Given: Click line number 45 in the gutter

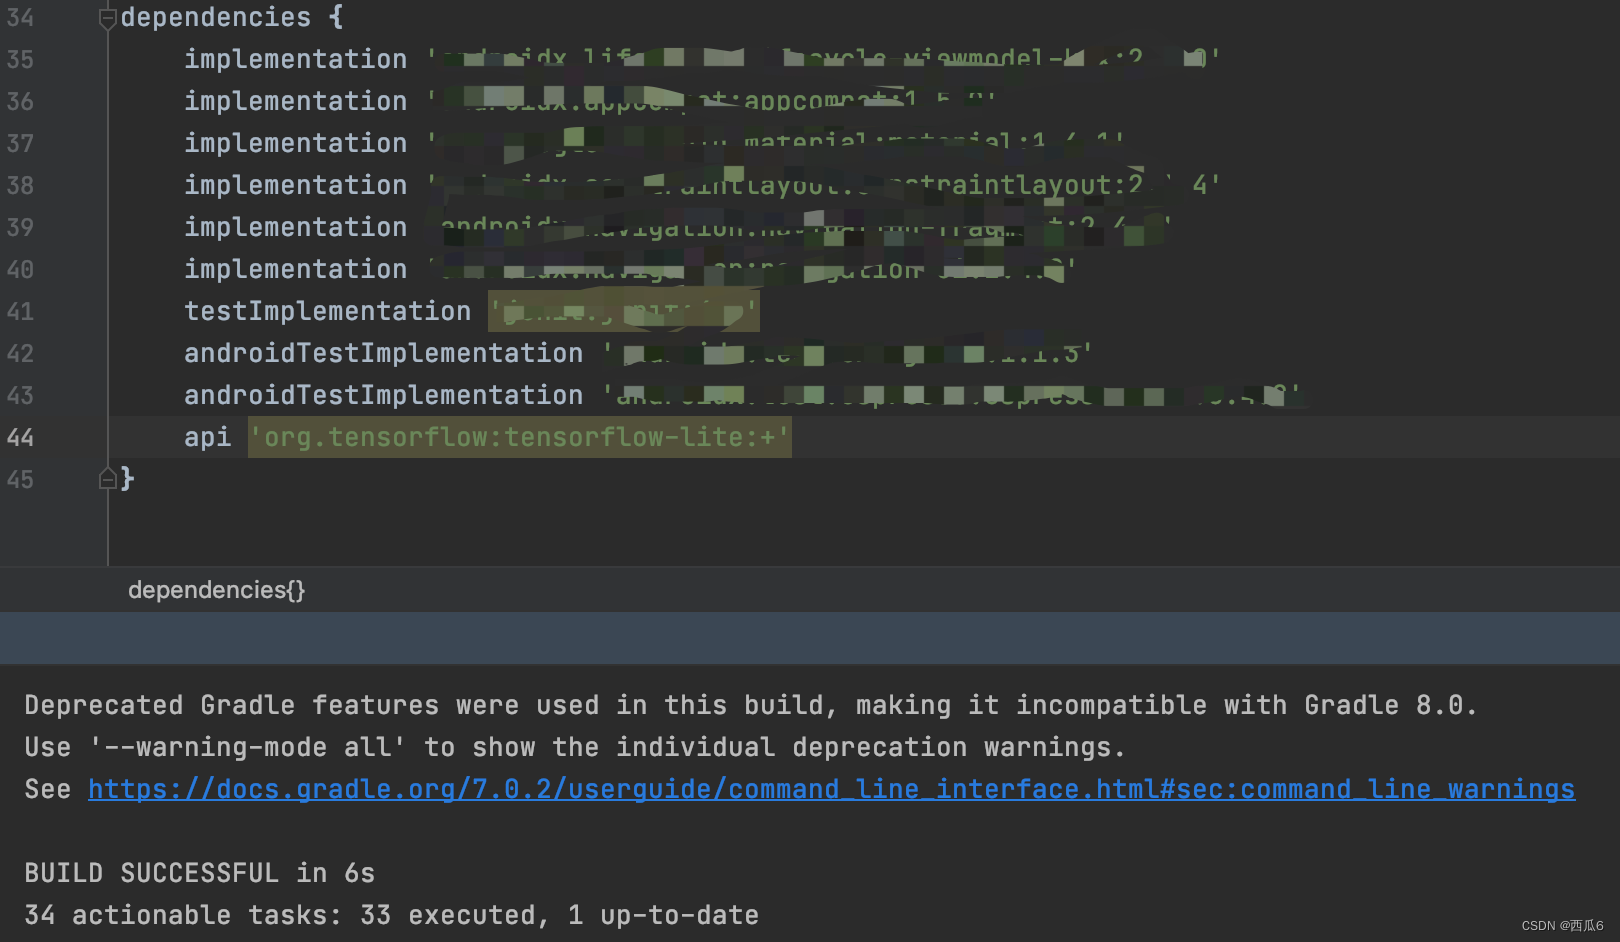Looking at the screenshot, I should [20, 480].
